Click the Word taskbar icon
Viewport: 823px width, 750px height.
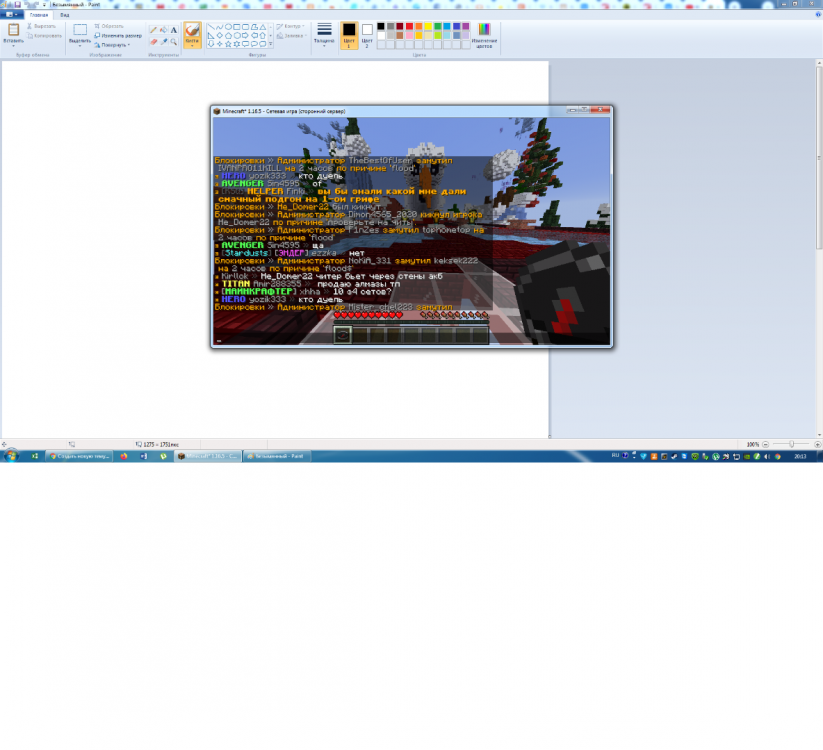(143, 456)
